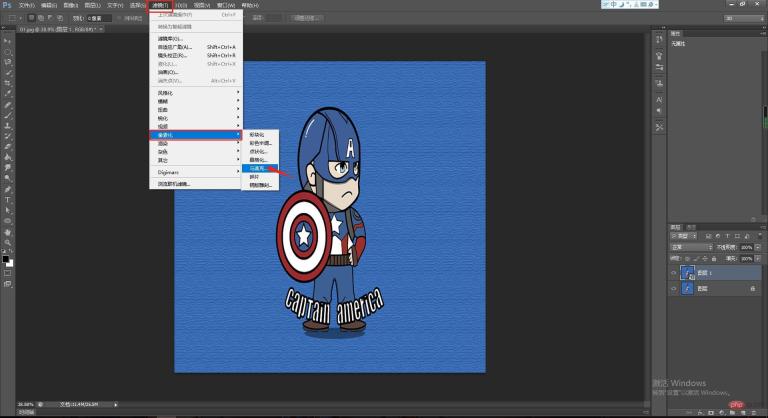768x418 pixels.
Task: Select the Hand tool in the toolbox
Action: (7, 230)
